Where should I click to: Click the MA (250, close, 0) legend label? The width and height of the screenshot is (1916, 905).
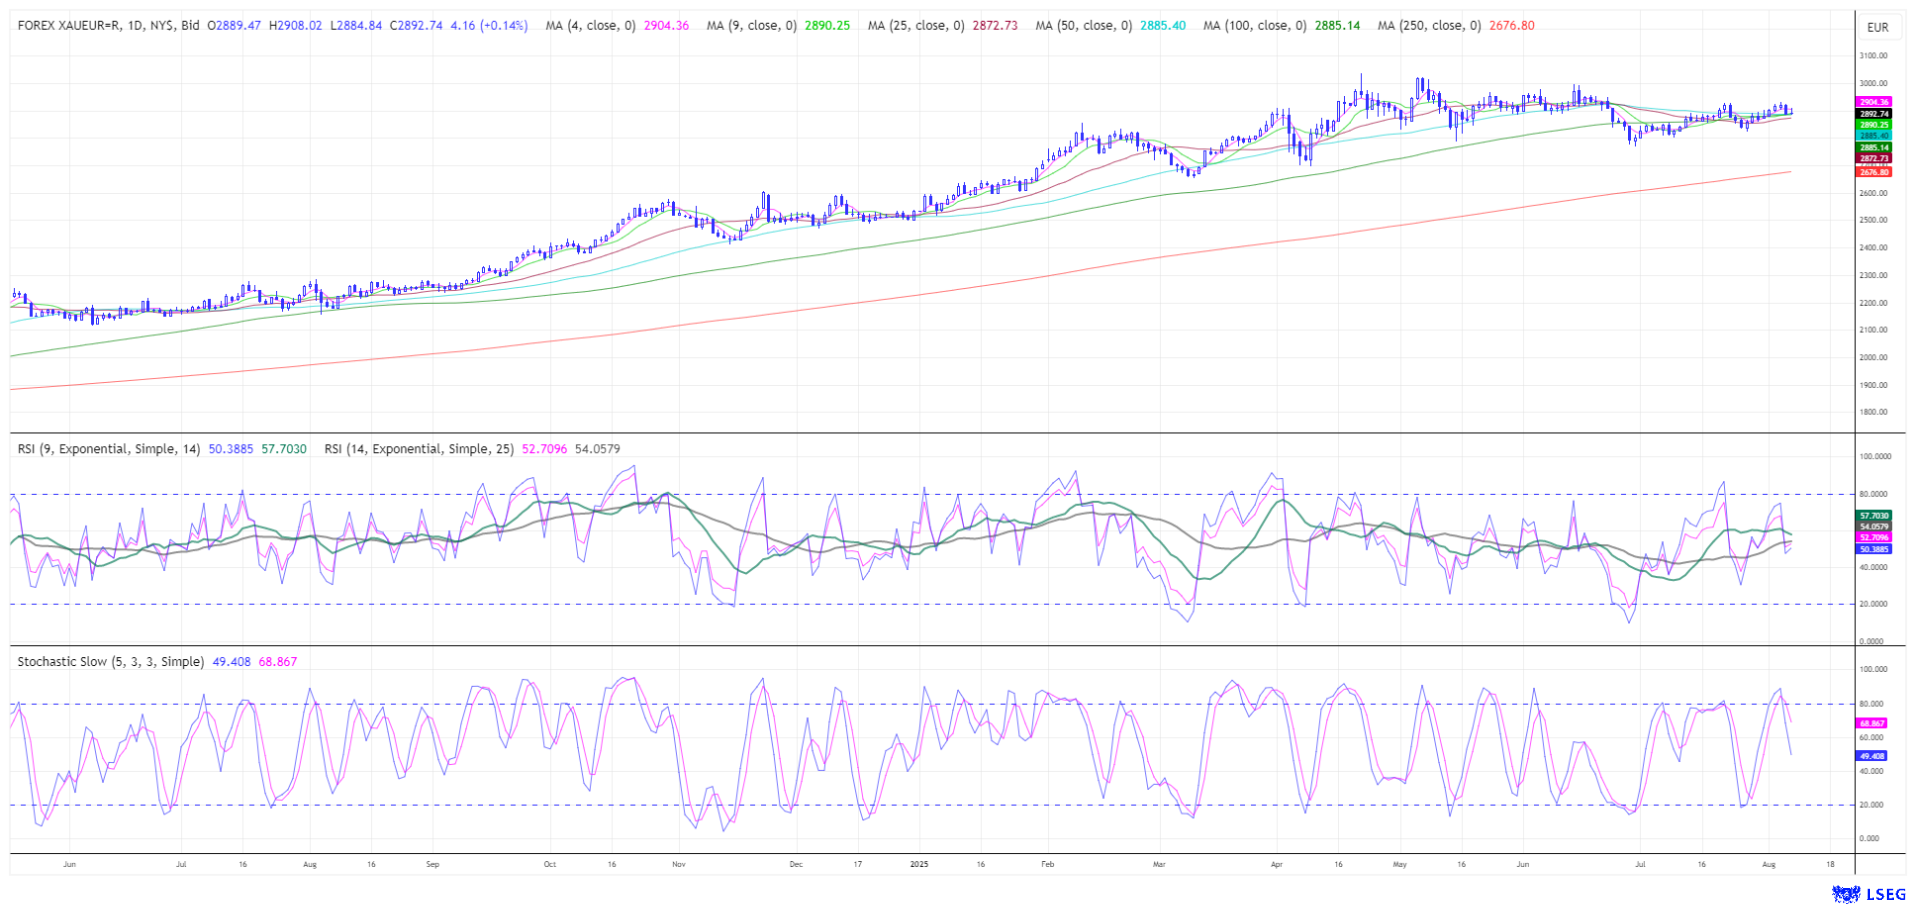[x=1428, y=25]
